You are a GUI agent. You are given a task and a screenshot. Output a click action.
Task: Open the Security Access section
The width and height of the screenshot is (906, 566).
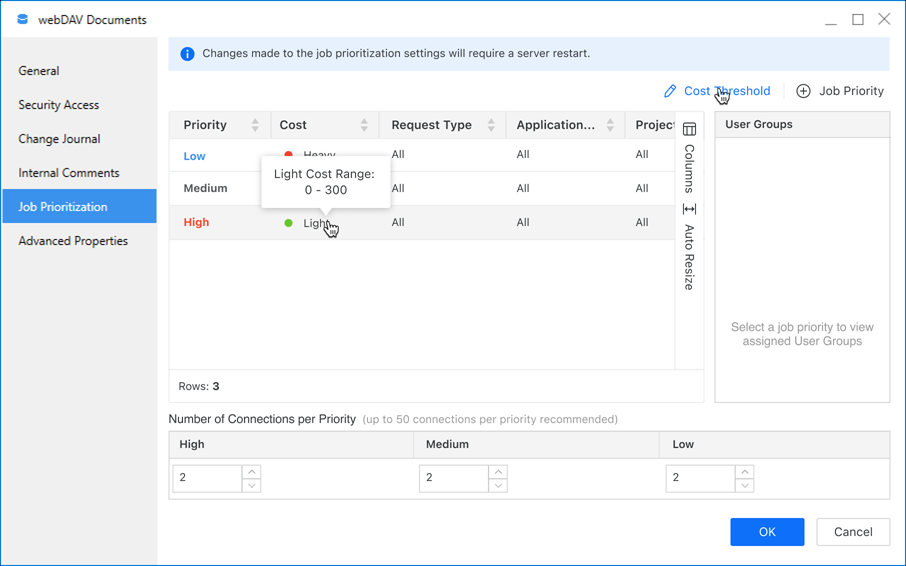tap(58, 105)
